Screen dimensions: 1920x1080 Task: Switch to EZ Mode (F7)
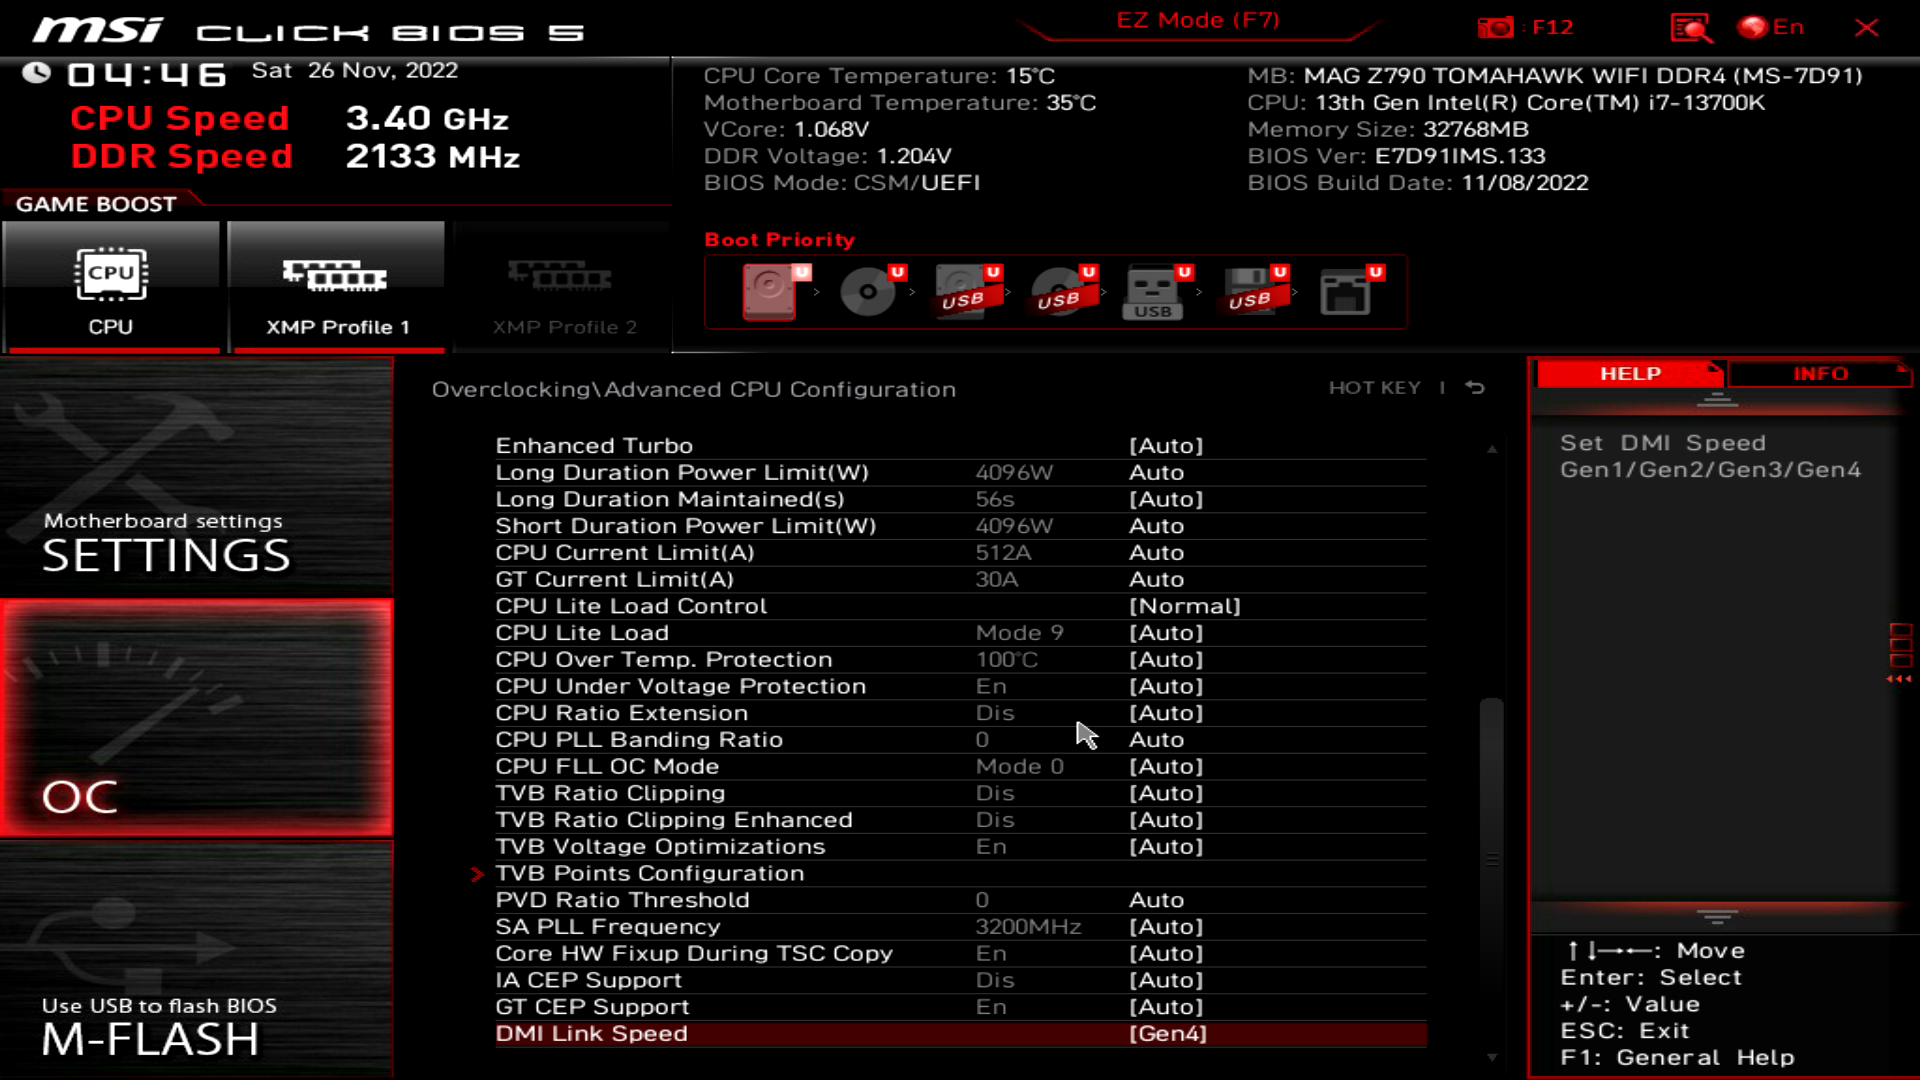[x=1198, y=21]
